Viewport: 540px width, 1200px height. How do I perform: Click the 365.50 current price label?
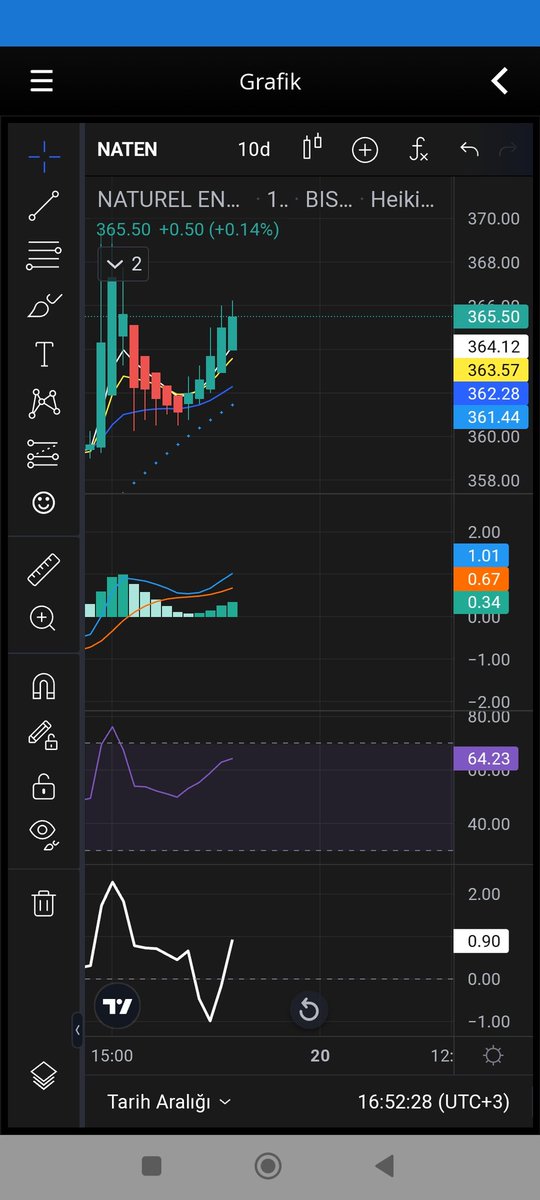(490, 316)
